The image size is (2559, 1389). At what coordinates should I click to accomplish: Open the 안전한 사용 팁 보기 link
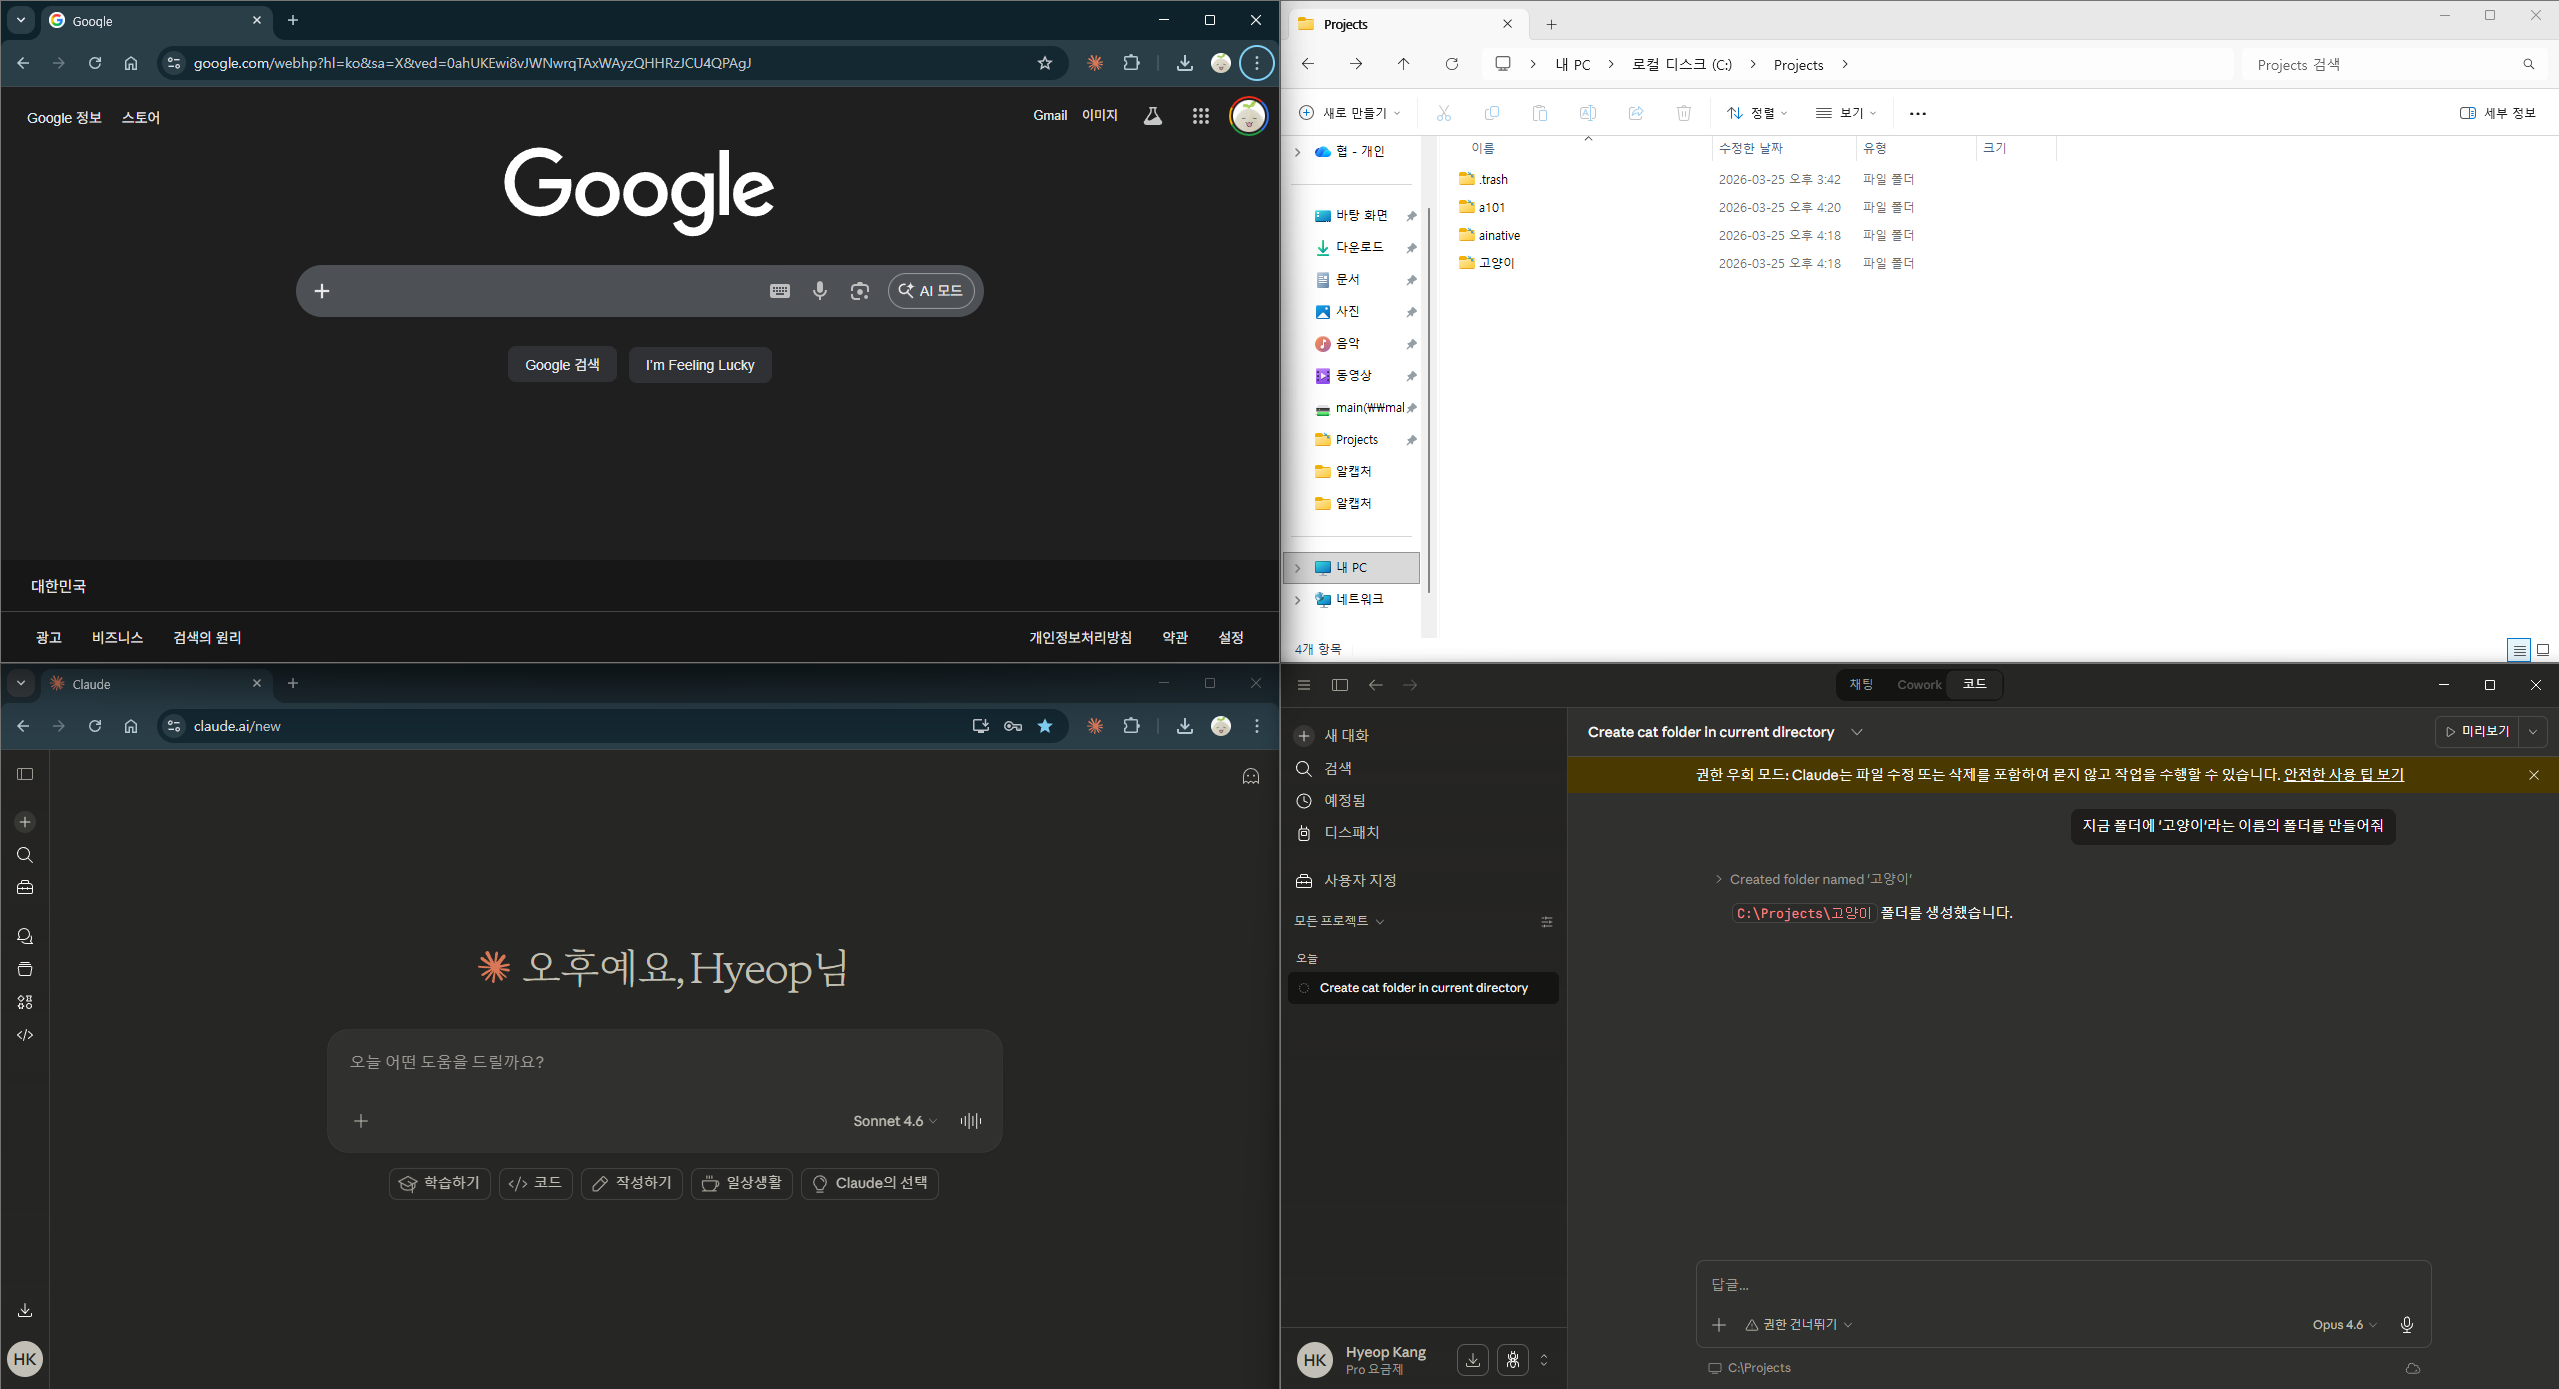pos(2343,775)
